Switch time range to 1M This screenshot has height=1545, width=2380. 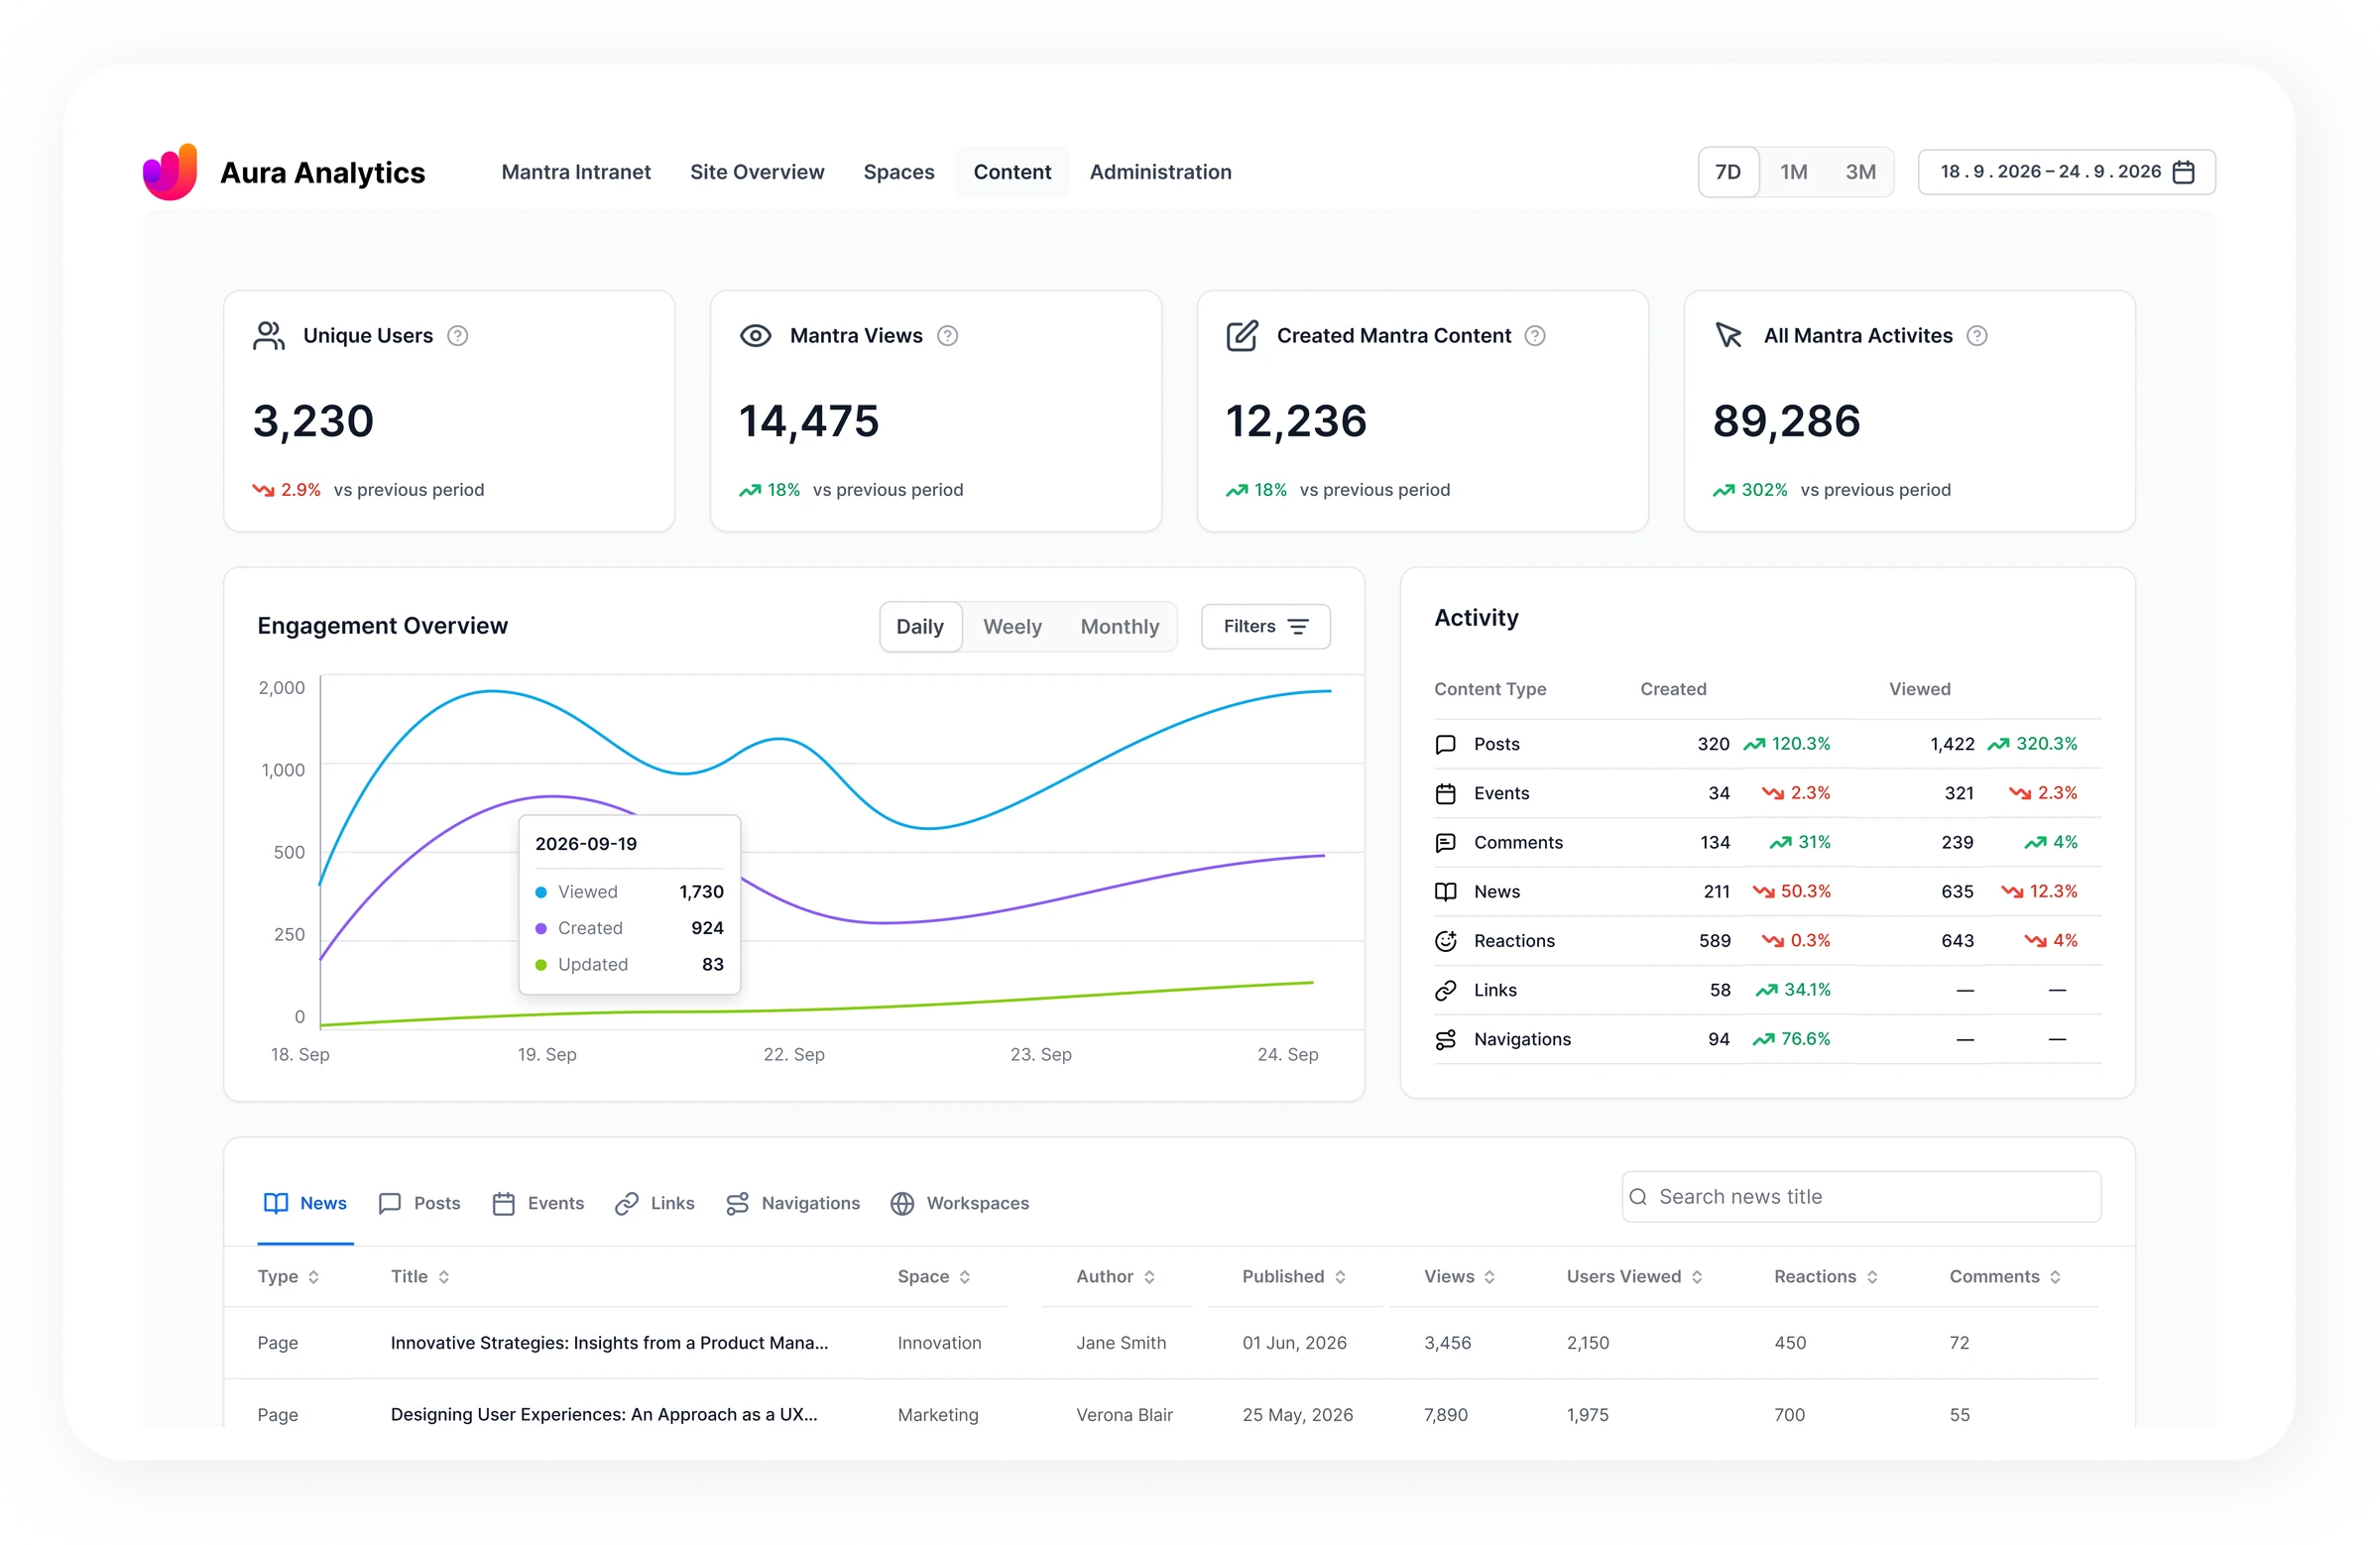[x=1793, y=172]
